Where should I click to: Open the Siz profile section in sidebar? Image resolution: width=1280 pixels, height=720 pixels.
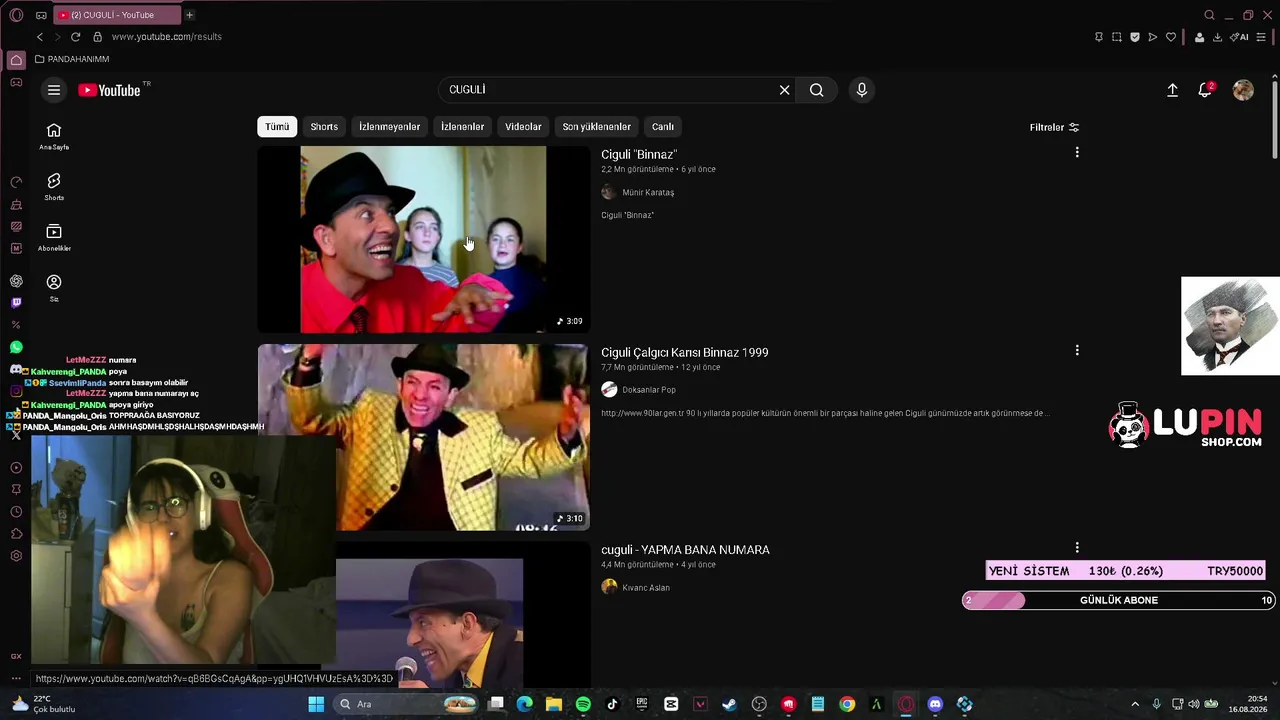[54, 288]
